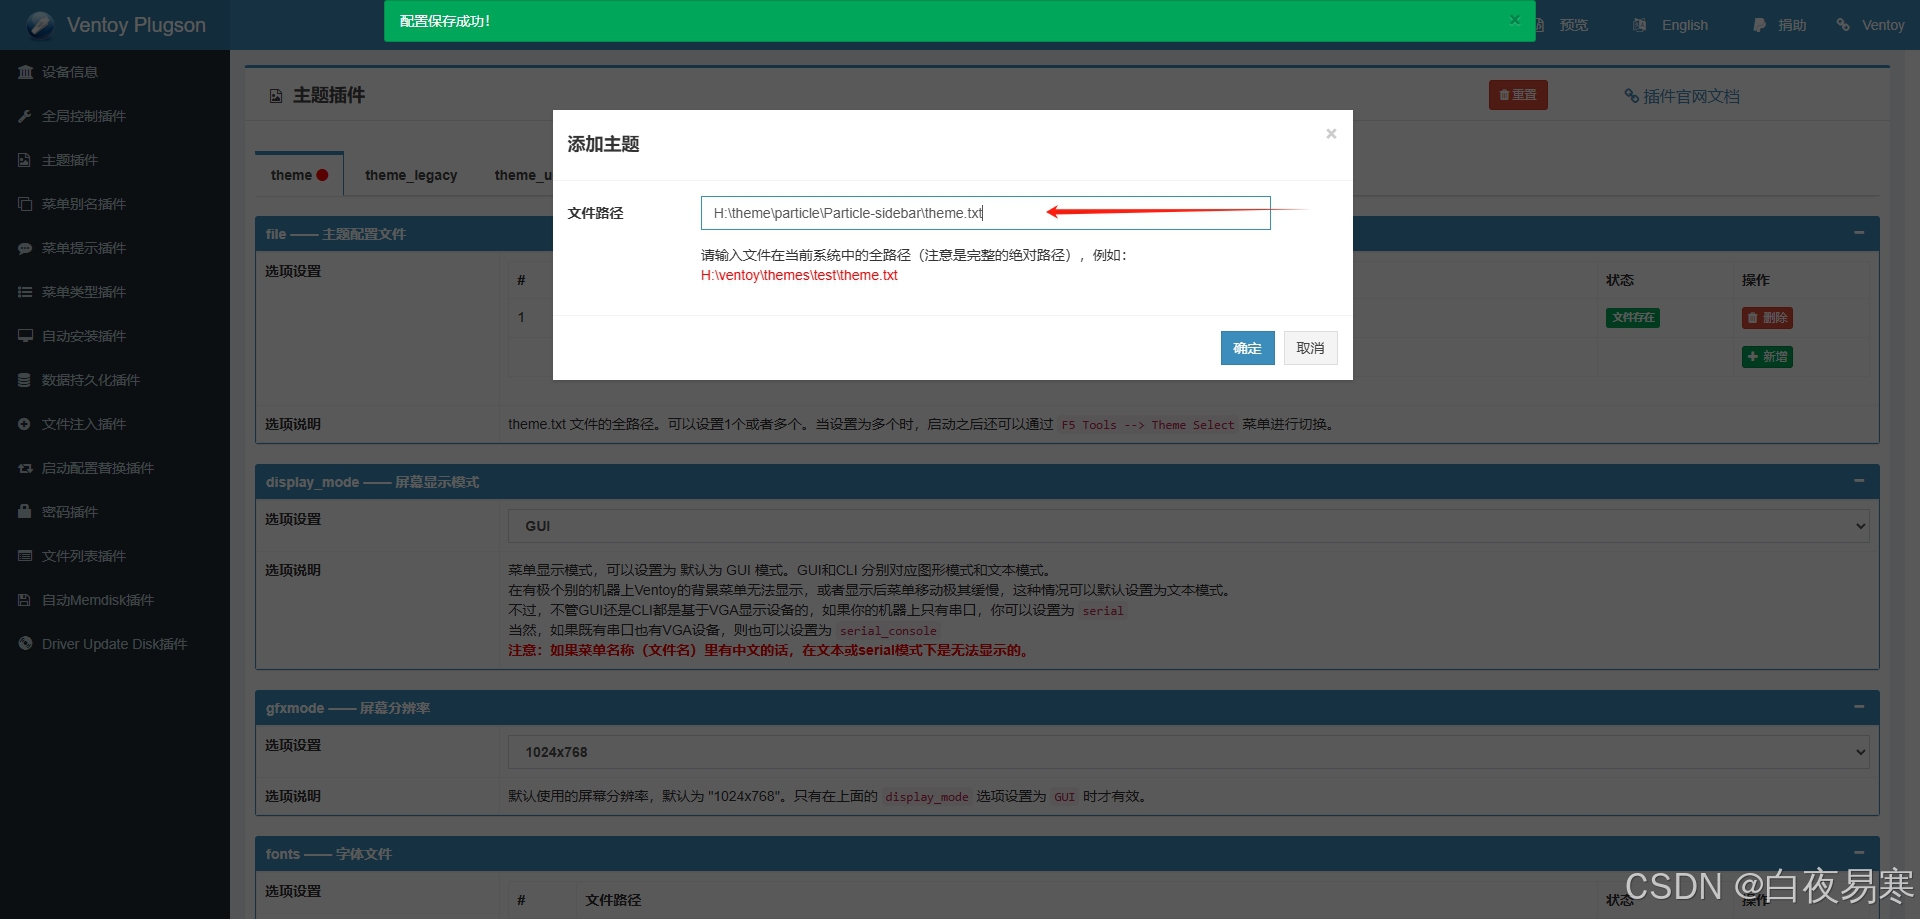The width and height of the screenshot is (1920, 919).
Task: Click the Ventoy Plugson logo icon
Action: (x=40, y=25)
